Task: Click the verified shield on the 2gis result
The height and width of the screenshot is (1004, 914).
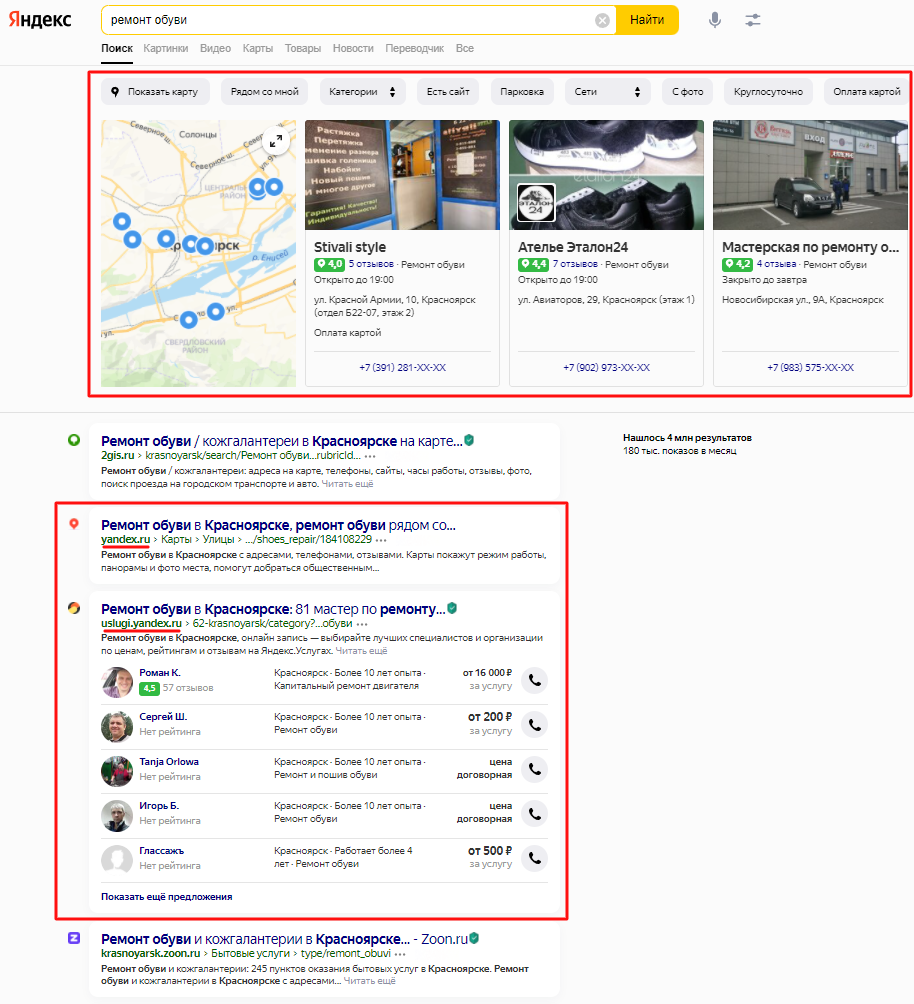Action: pos(469,440)
